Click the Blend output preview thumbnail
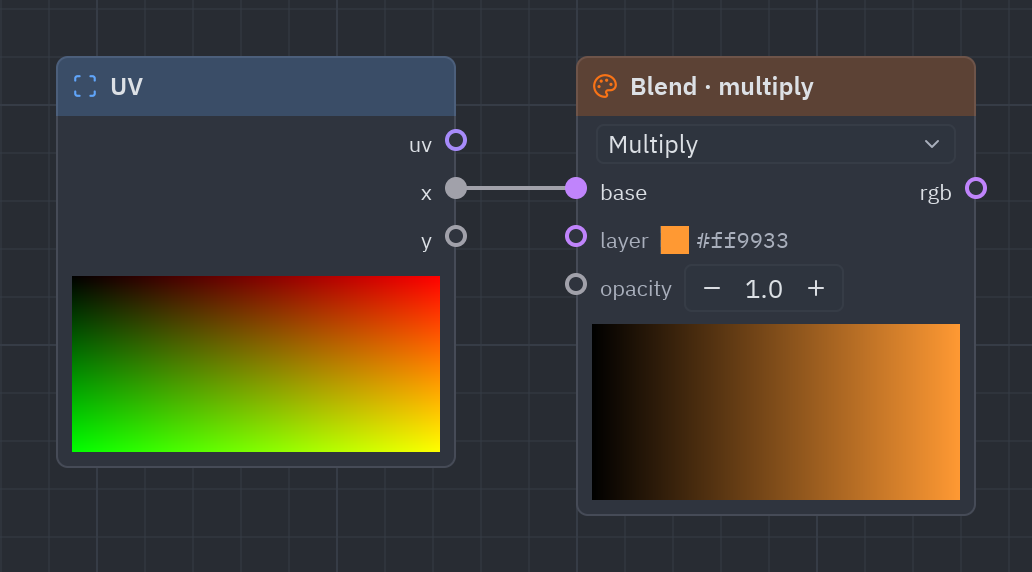Screen dimensions: 1032x572 776,412
